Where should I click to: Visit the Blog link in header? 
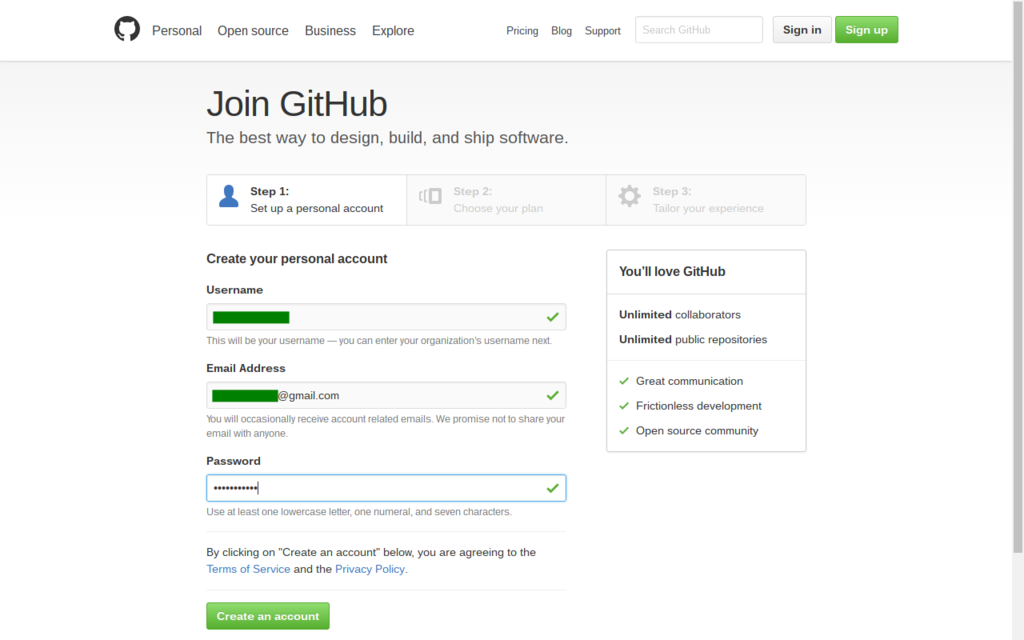pyautogui.click(x=562, y=31)
